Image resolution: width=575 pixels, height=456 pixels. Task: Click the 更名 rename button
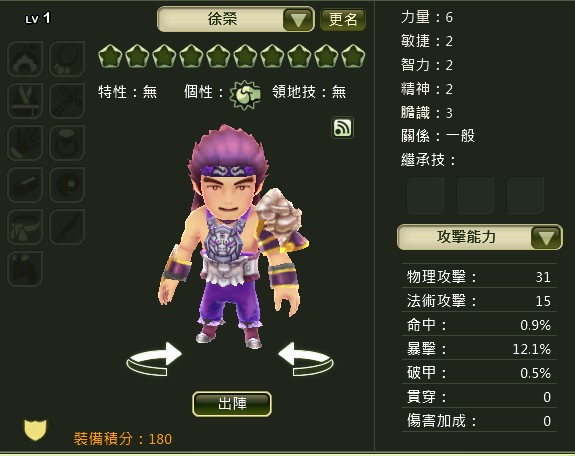click(343, 19)
